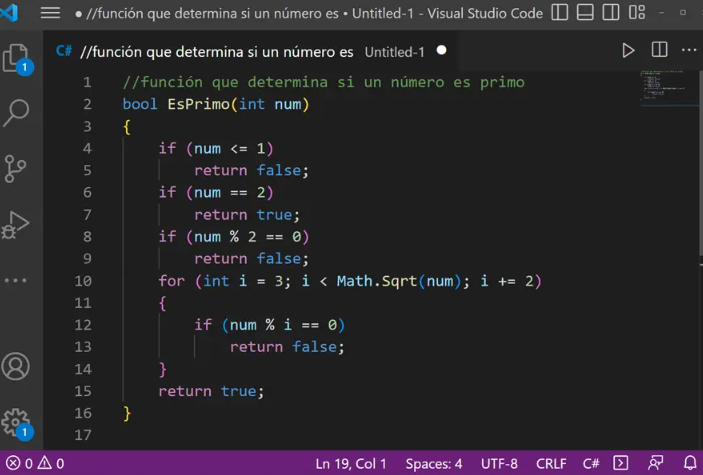703x475 pixels.
Task: Click the EsPrimo function name
Action: pyautogui.click(x=198, y=104)
